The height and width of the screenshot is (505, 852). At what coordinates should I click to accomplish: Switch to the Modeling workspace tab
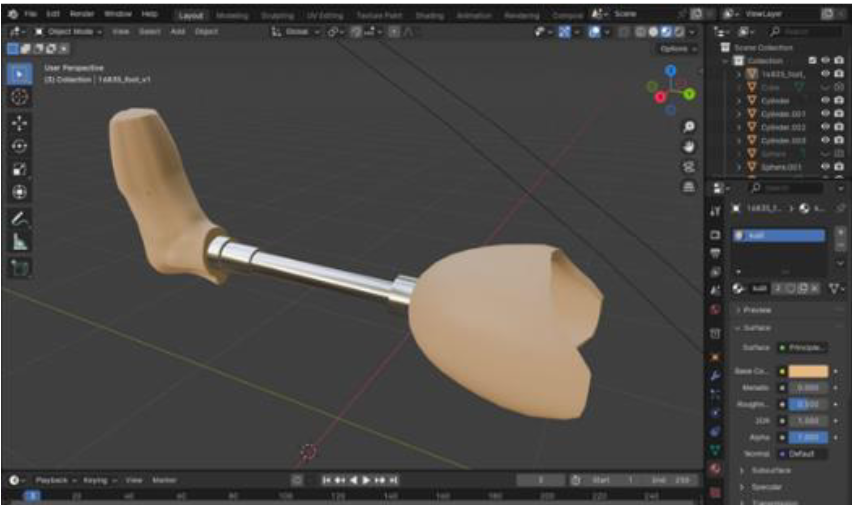pos(232,16)
